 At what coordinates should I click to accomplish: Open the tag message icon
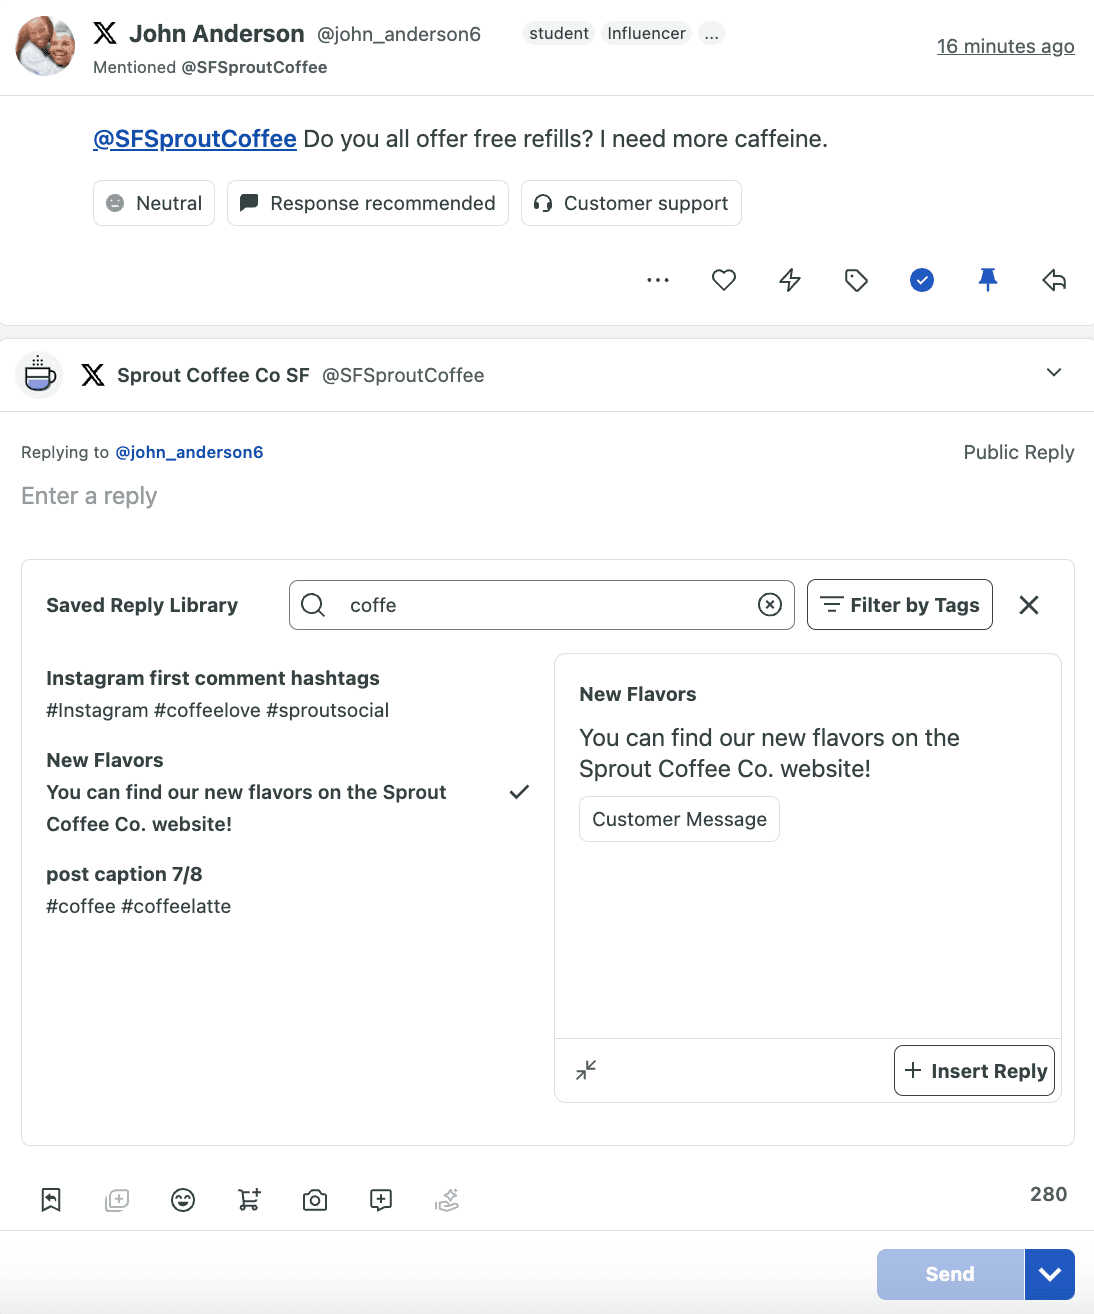click(x=856, y=280)
